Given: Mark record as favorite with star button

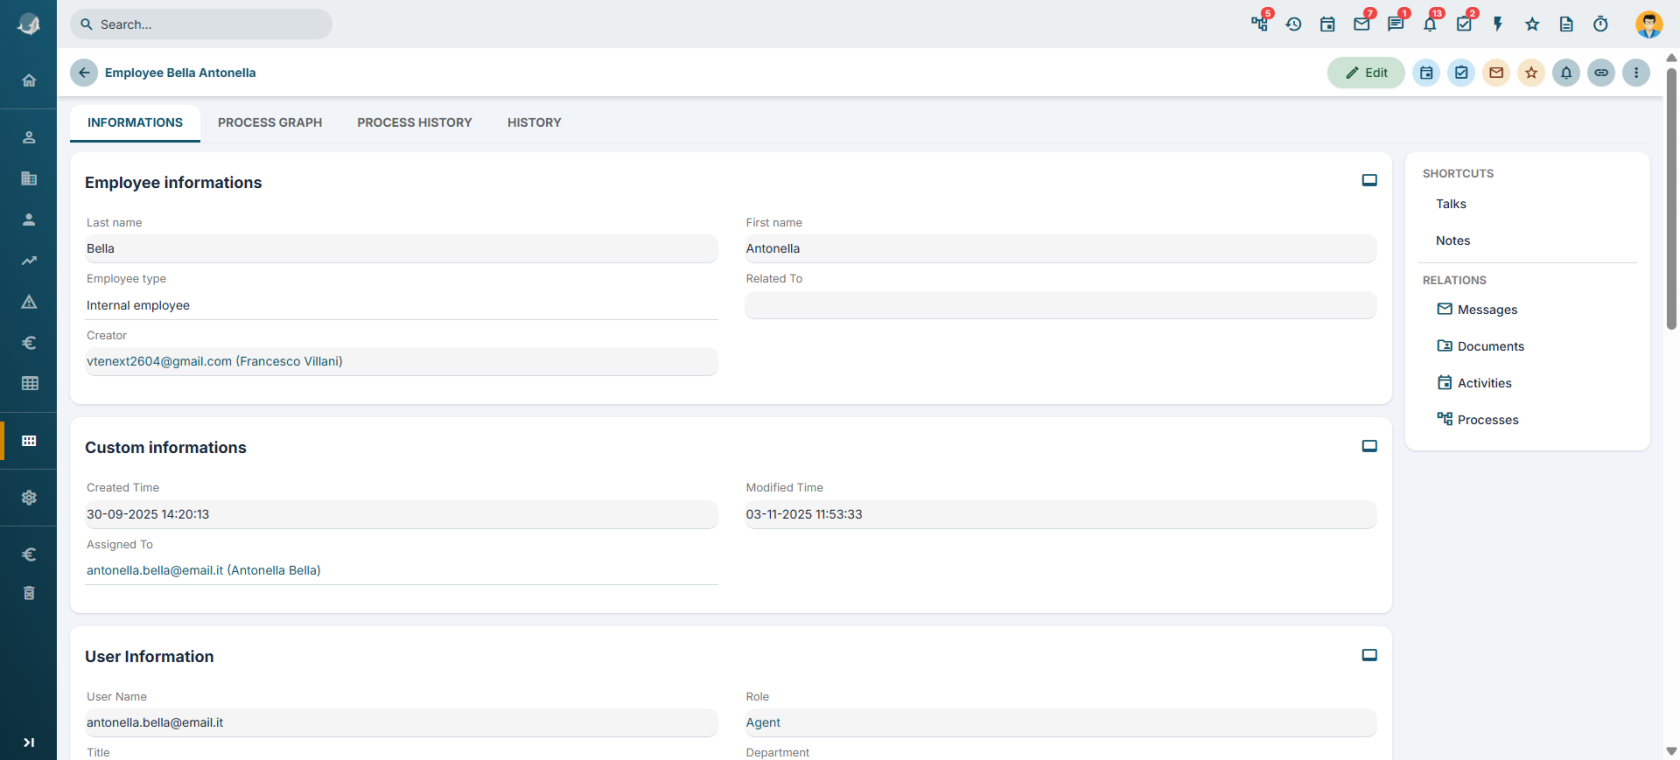Looking at the screenshot, I should tap(1531, 72).
